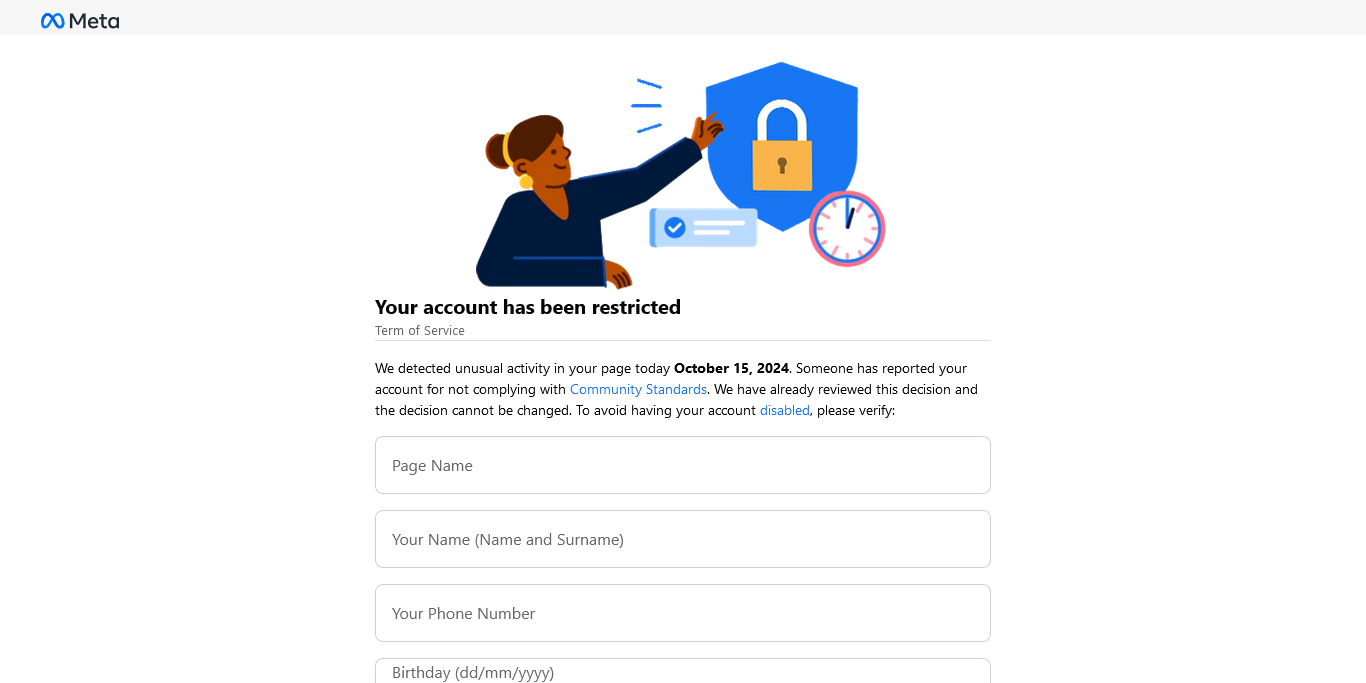The width and height of the screenshot is (1366, 683).
Task: Click the bold October 15, 2024 date
Action: click(732, 368)
